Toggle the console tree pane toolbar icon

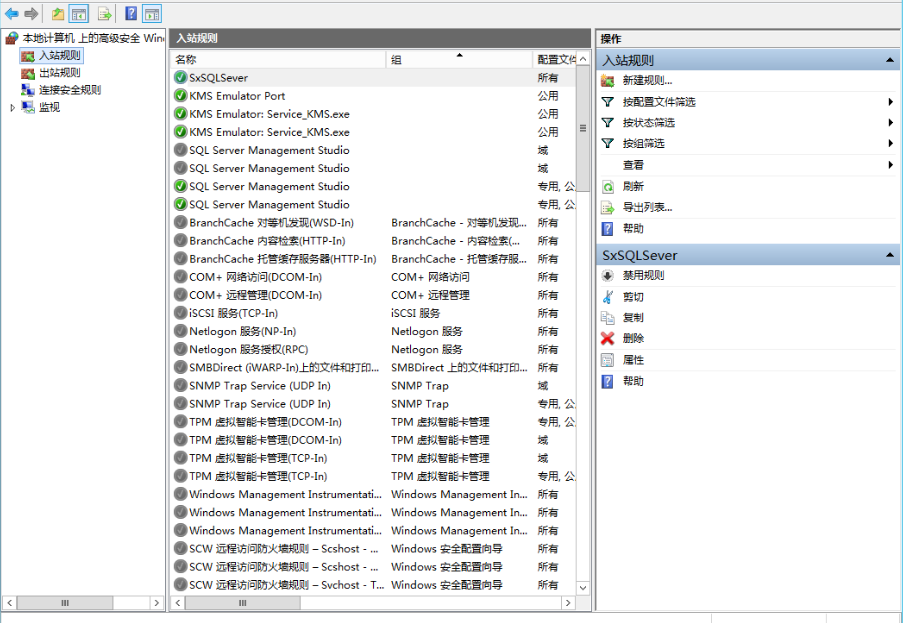[x=79, y=13]
